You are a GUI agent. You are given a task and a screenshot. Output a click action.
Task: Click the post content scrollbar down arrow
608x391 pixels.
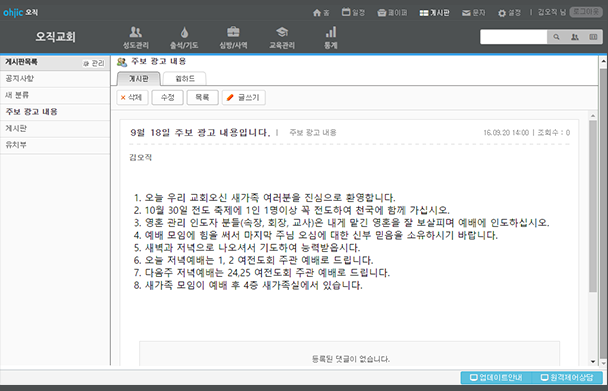[x=593, y=362]
